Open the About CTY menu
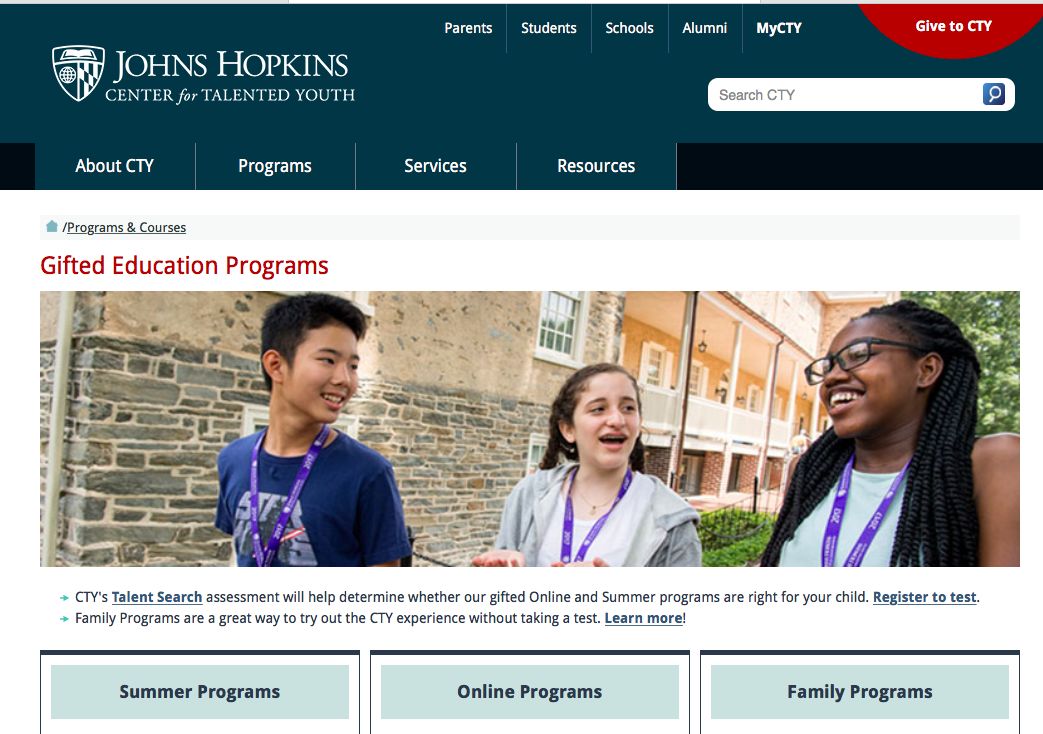This screenshot has height=734, width=1043. tap(115, 166)
